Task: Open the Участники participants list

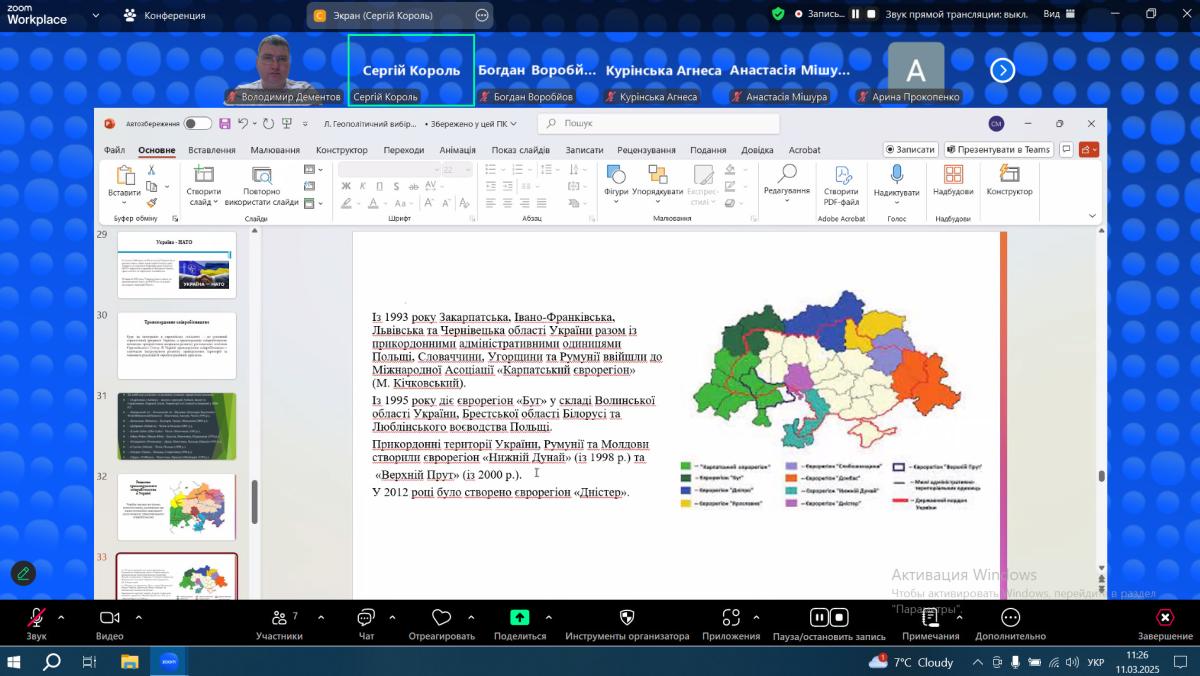Action: (279, 618)
